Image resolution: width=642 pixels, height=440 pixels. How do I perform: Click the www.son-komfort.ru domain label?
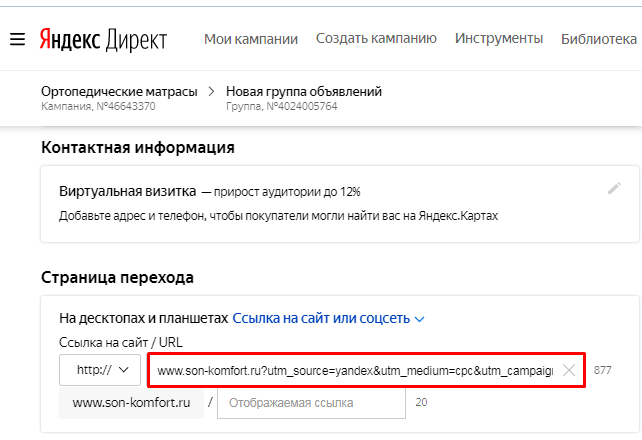131,403
